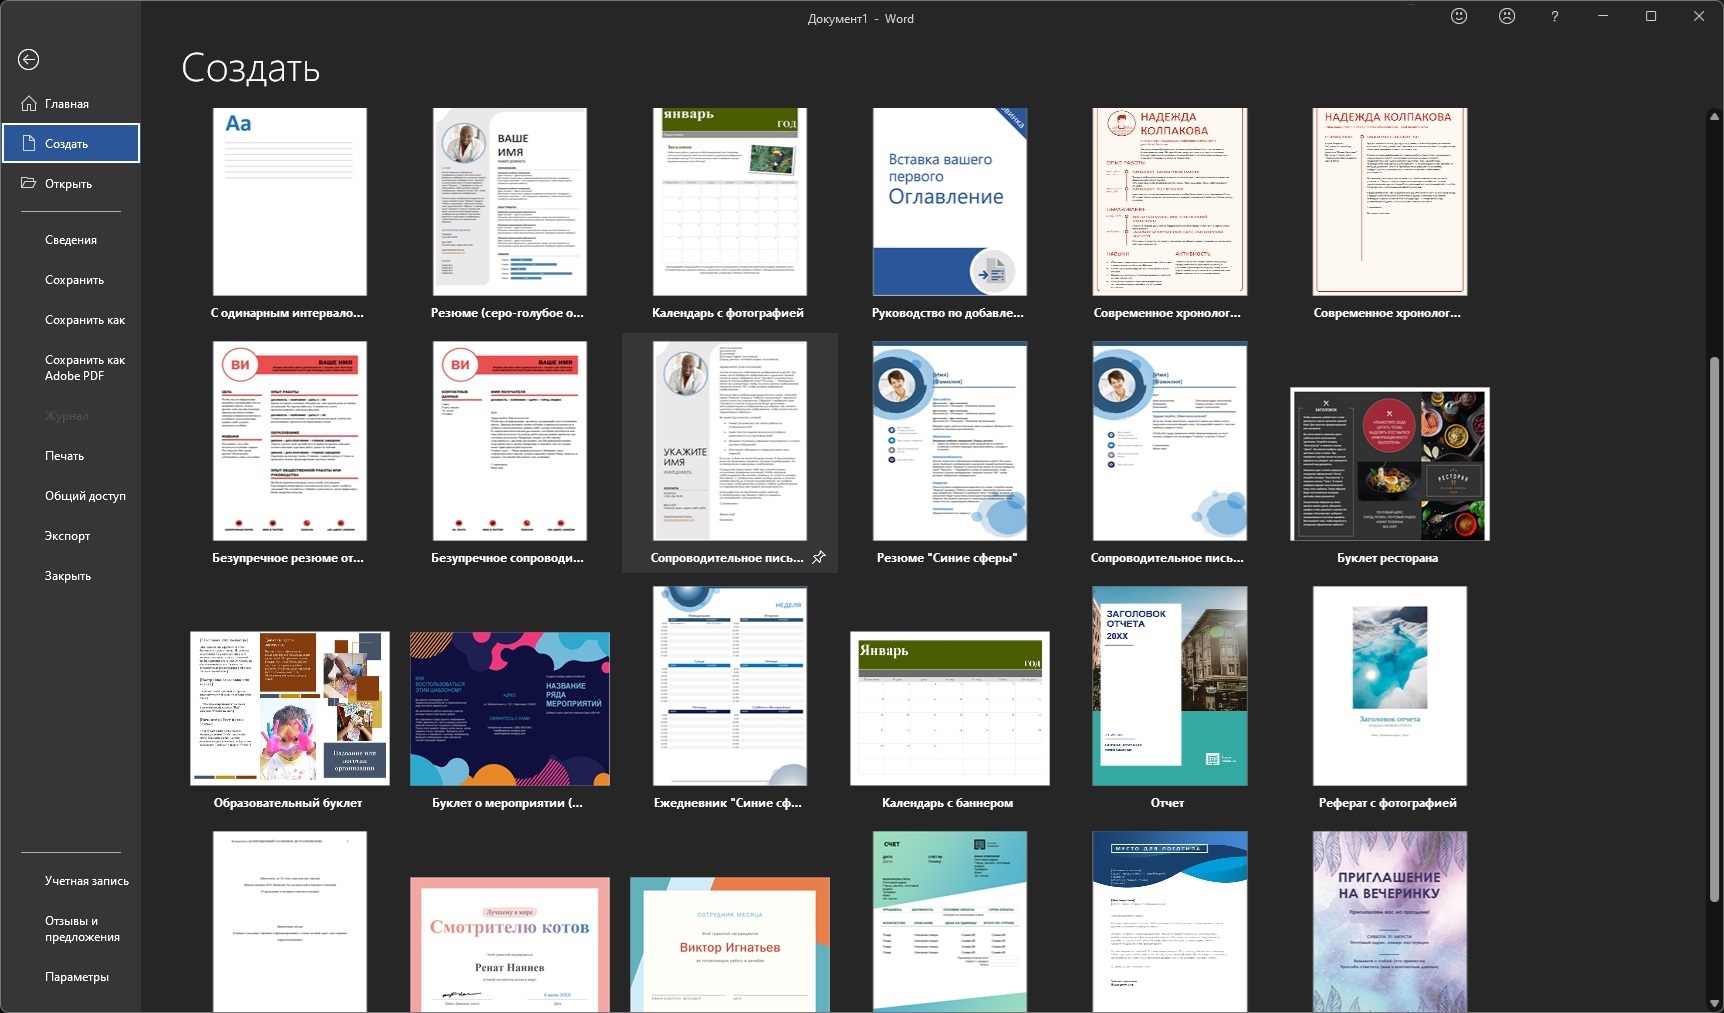Open the Сведения page
The height and width of the screenshot is (1013, 1724).
(71, 240)
